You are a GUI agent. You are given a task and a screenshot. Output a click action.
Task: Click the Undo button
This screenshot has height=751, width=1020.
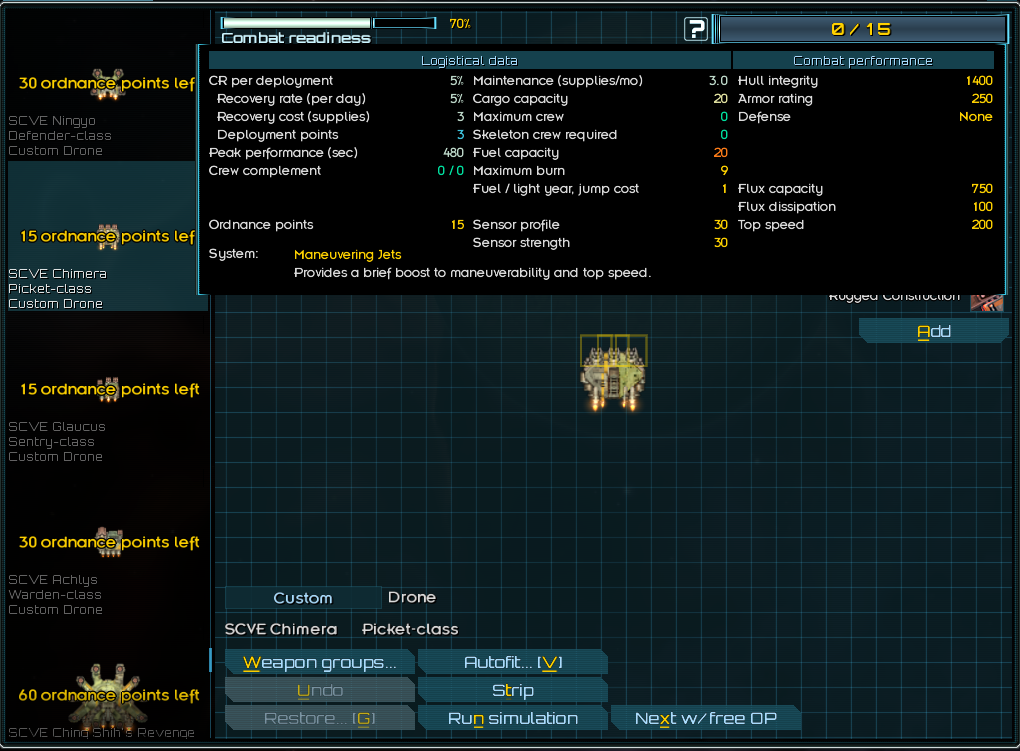[319, 690]
